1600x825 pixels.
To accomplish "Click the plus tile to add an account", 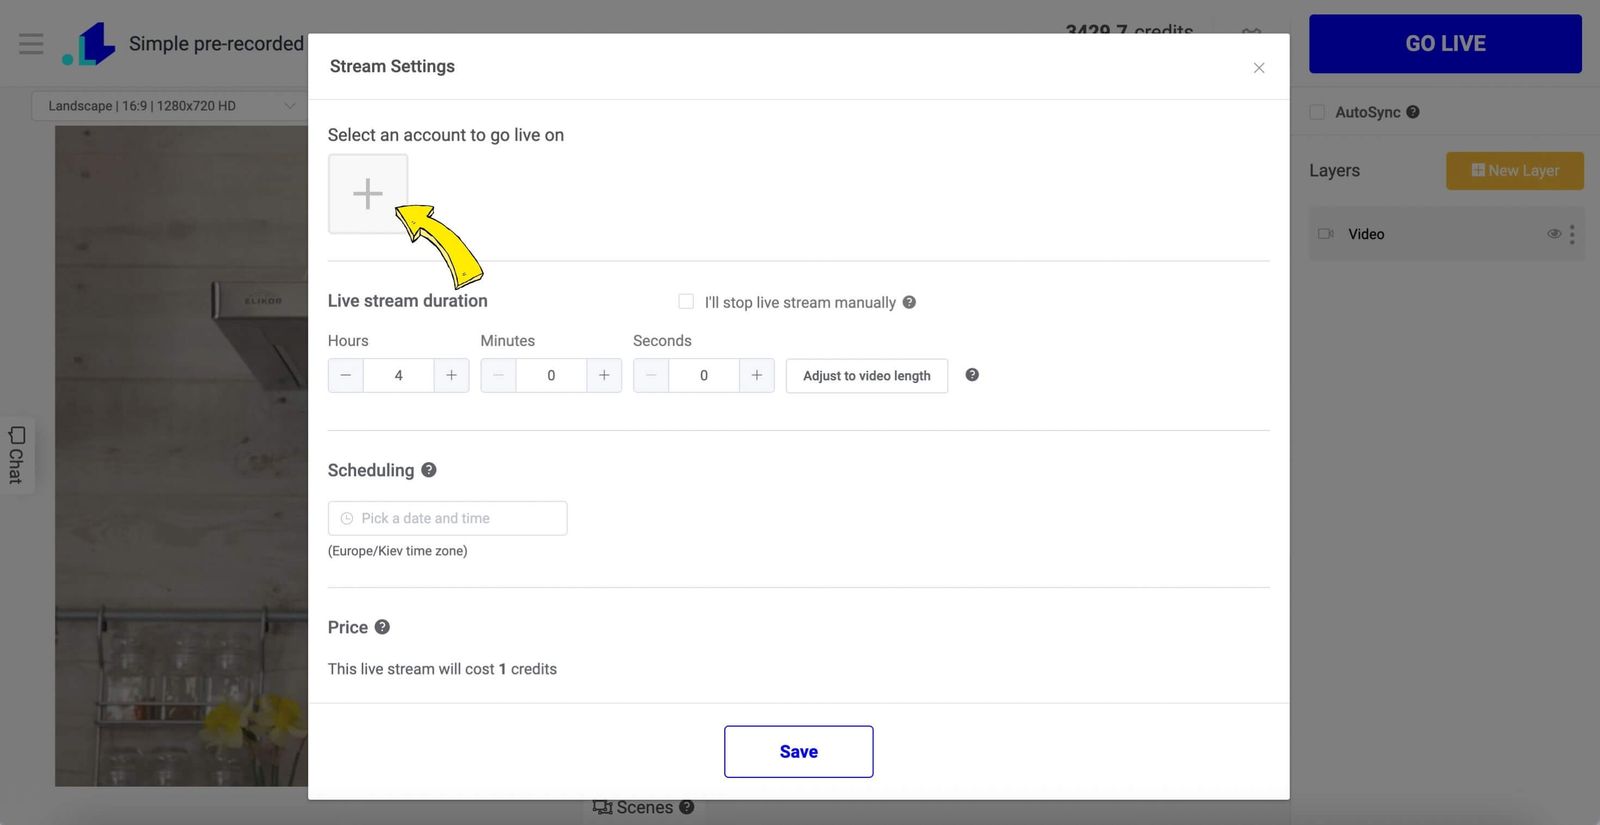I will click(x=368, y=193).
